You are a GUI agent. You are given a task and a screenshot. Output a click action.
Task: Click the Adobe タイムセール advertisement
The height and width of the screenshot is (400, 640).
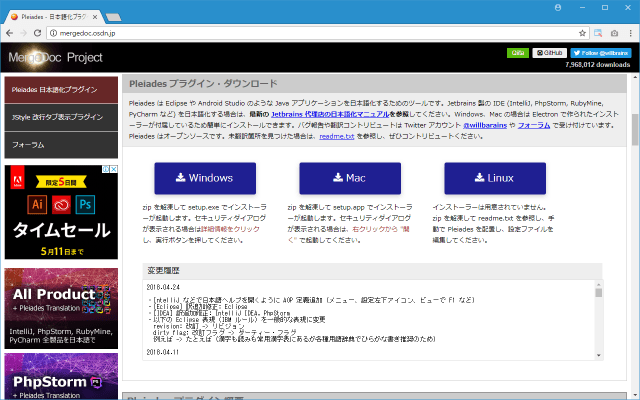click(x=61, y=212)
